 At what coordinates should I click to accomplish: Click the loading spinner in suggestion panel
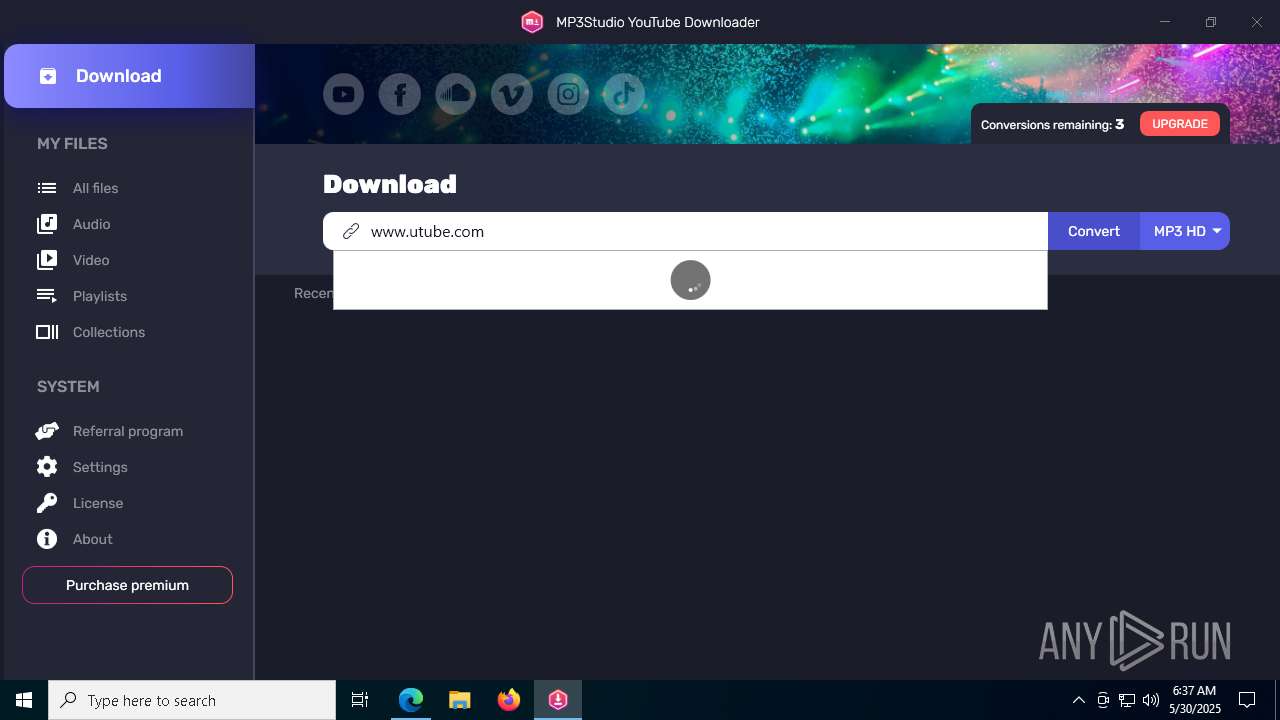coord(690,280)
